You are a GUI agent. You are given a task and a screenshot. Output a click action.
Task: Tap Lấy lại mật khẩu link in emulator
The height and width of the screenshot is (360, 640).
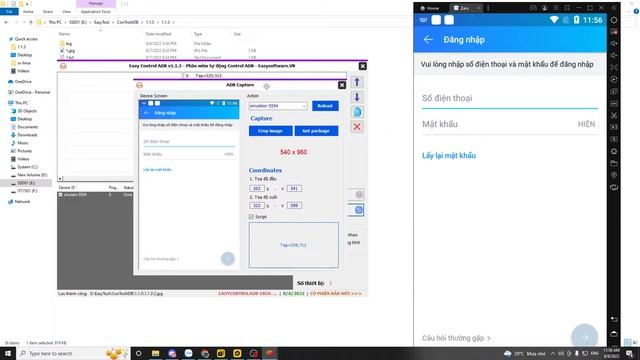(449, 156)
